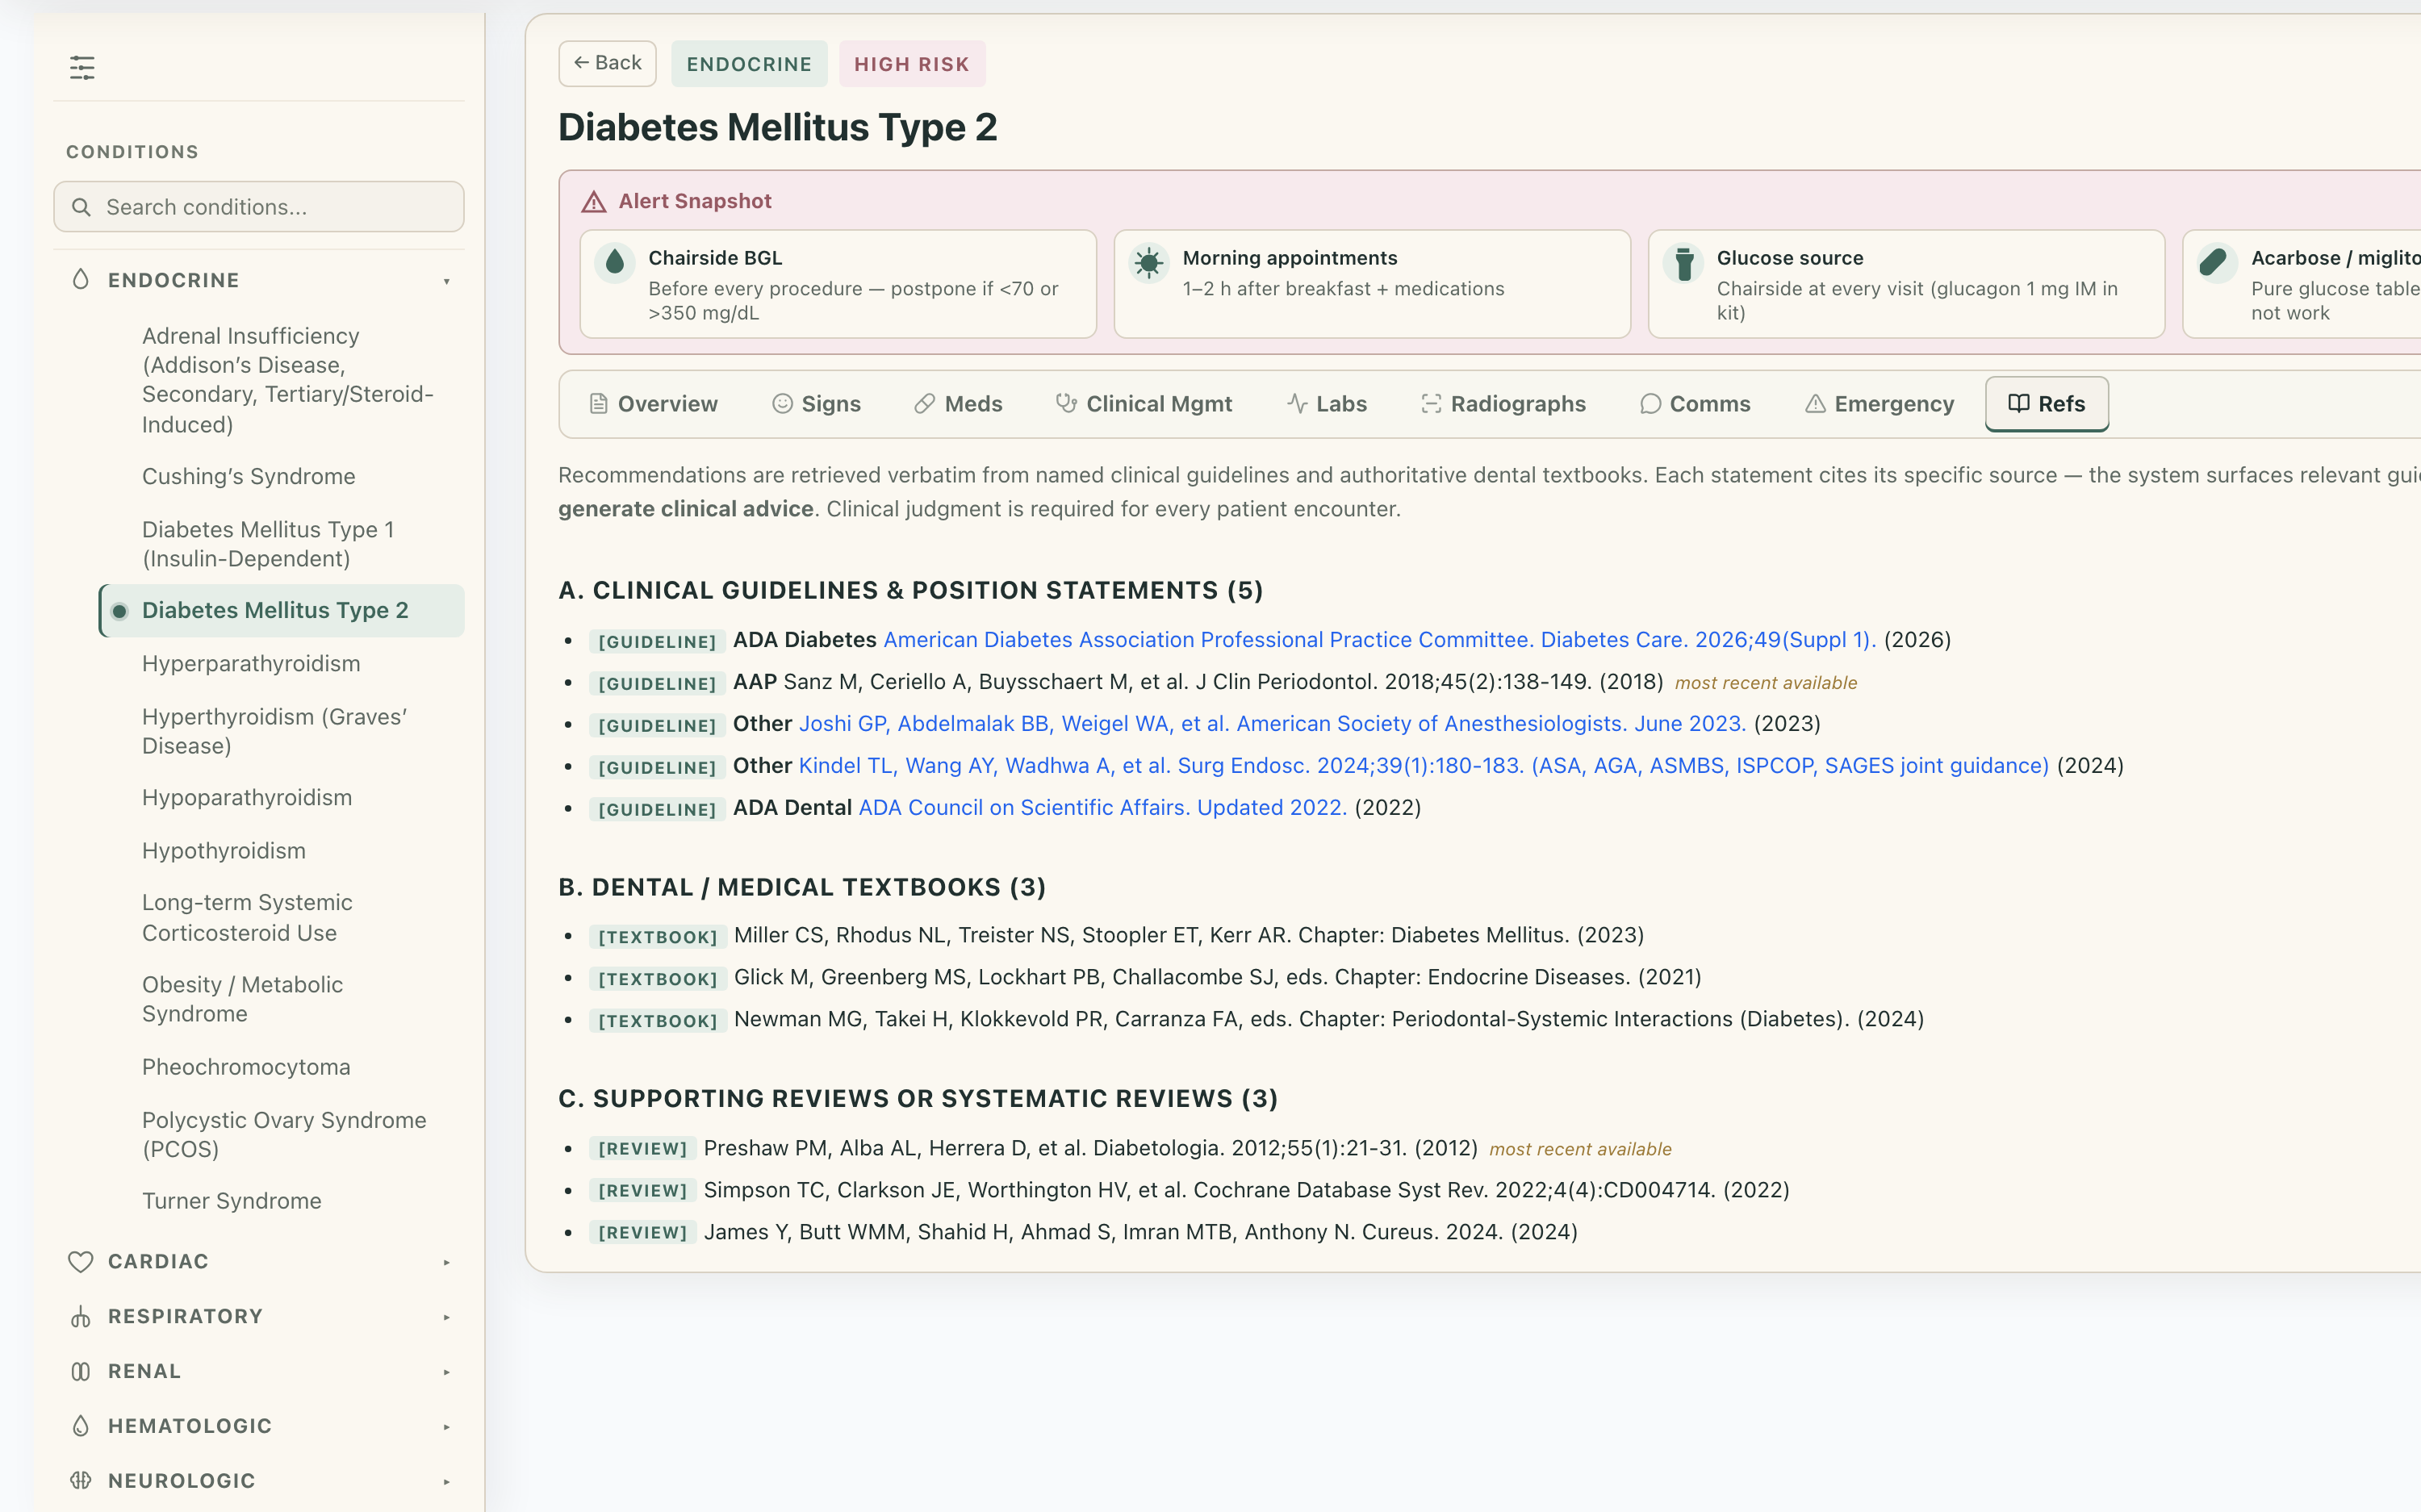Click the Signs smiley face icon

783,404
